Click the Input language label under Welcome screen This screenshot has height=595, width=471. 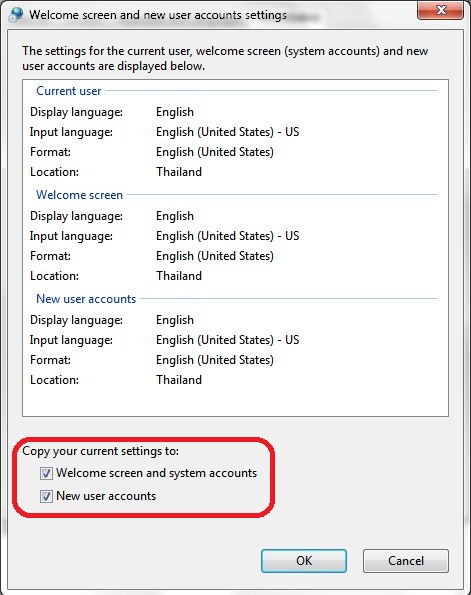click(x=71, y=236)
